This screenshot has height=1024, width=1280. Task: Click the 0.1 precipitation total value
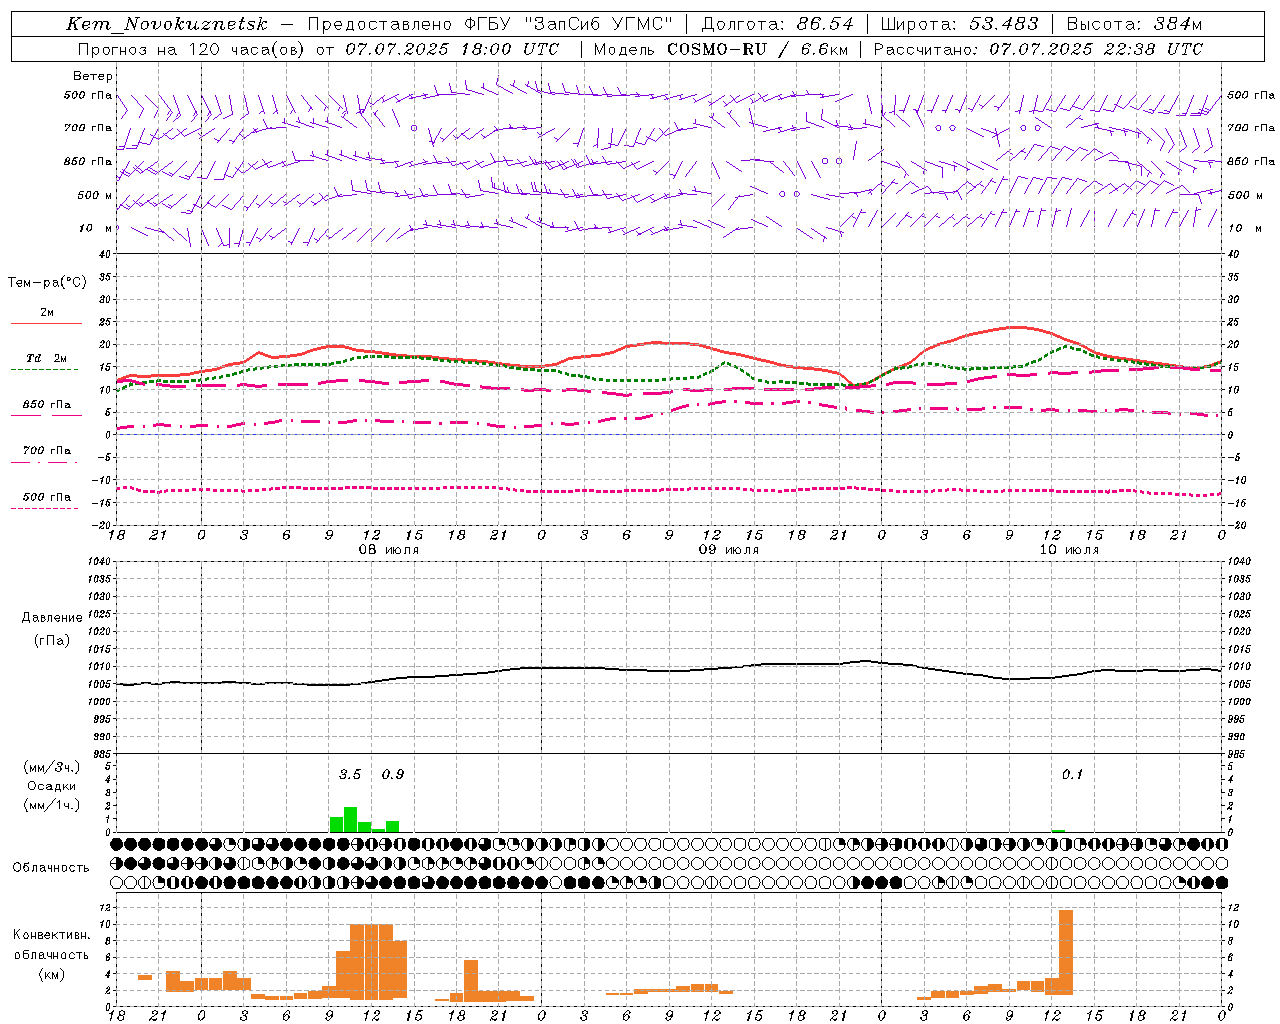[1072, 775]
